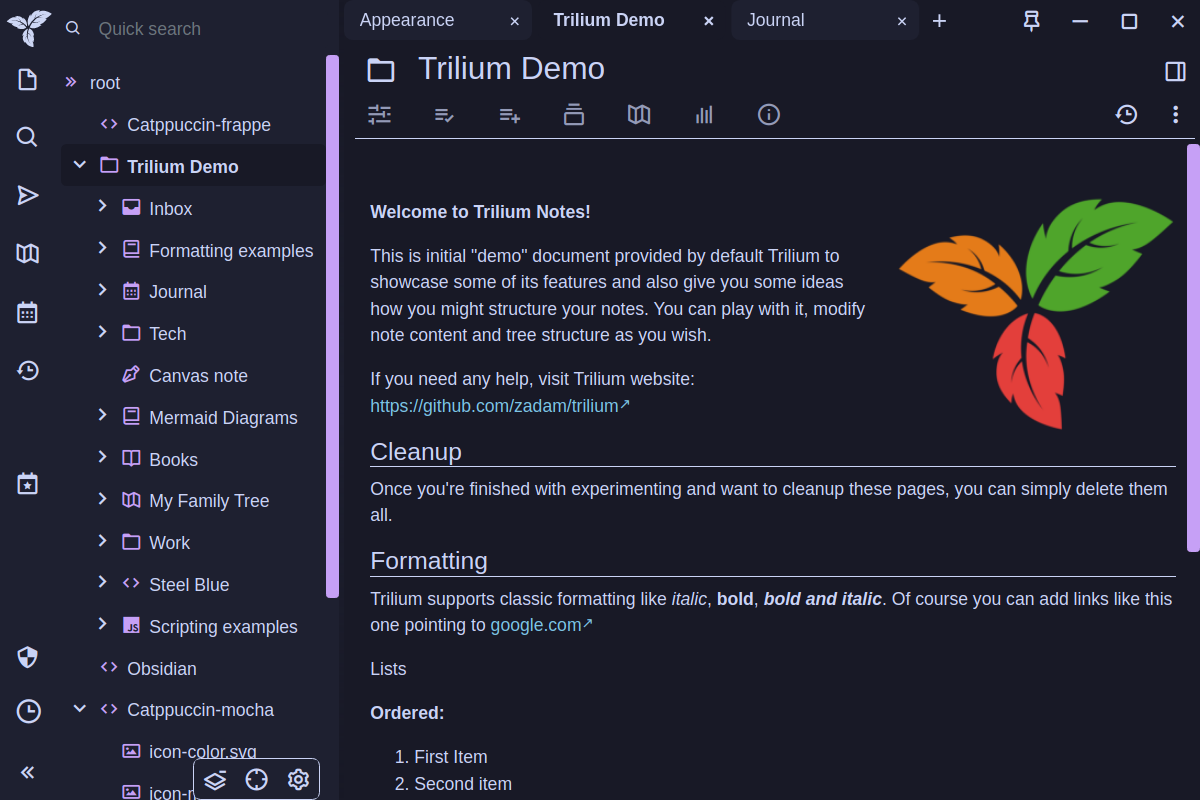Open Catppuccin-frappe note in tree

click(x=199, y=125)
